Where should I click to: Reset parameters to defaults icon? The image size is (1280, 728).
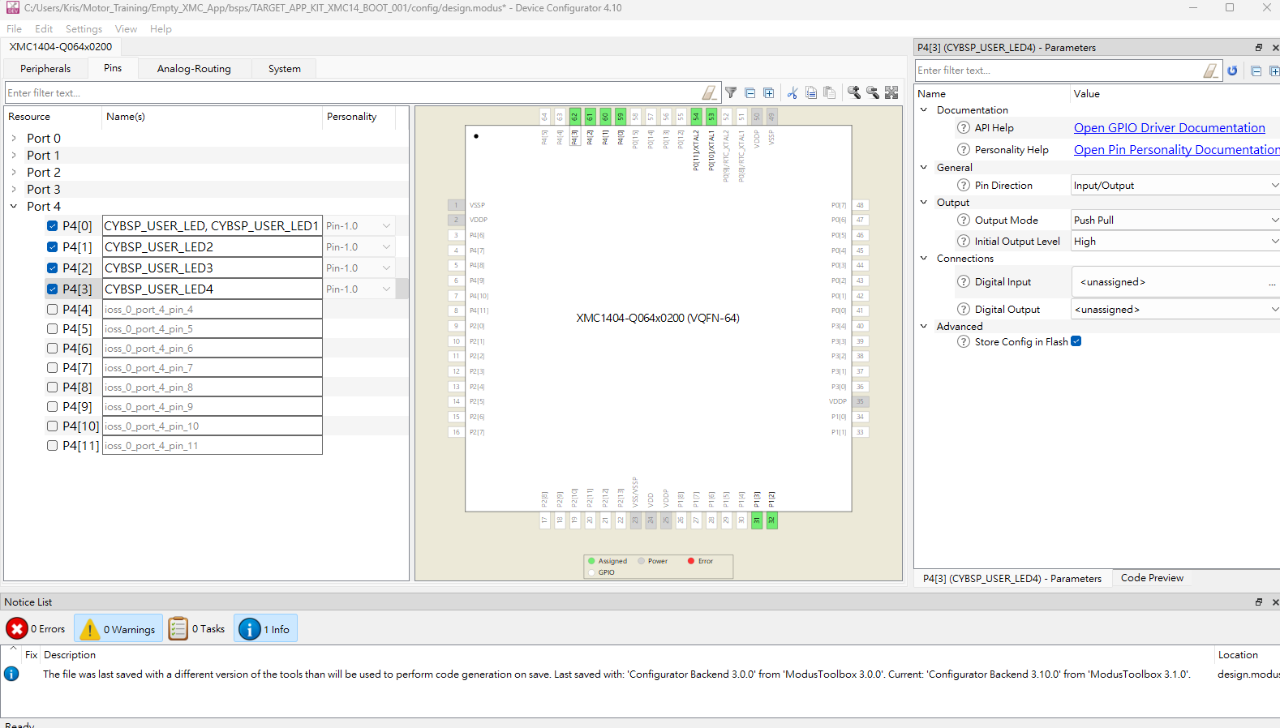coord(1232,71)
